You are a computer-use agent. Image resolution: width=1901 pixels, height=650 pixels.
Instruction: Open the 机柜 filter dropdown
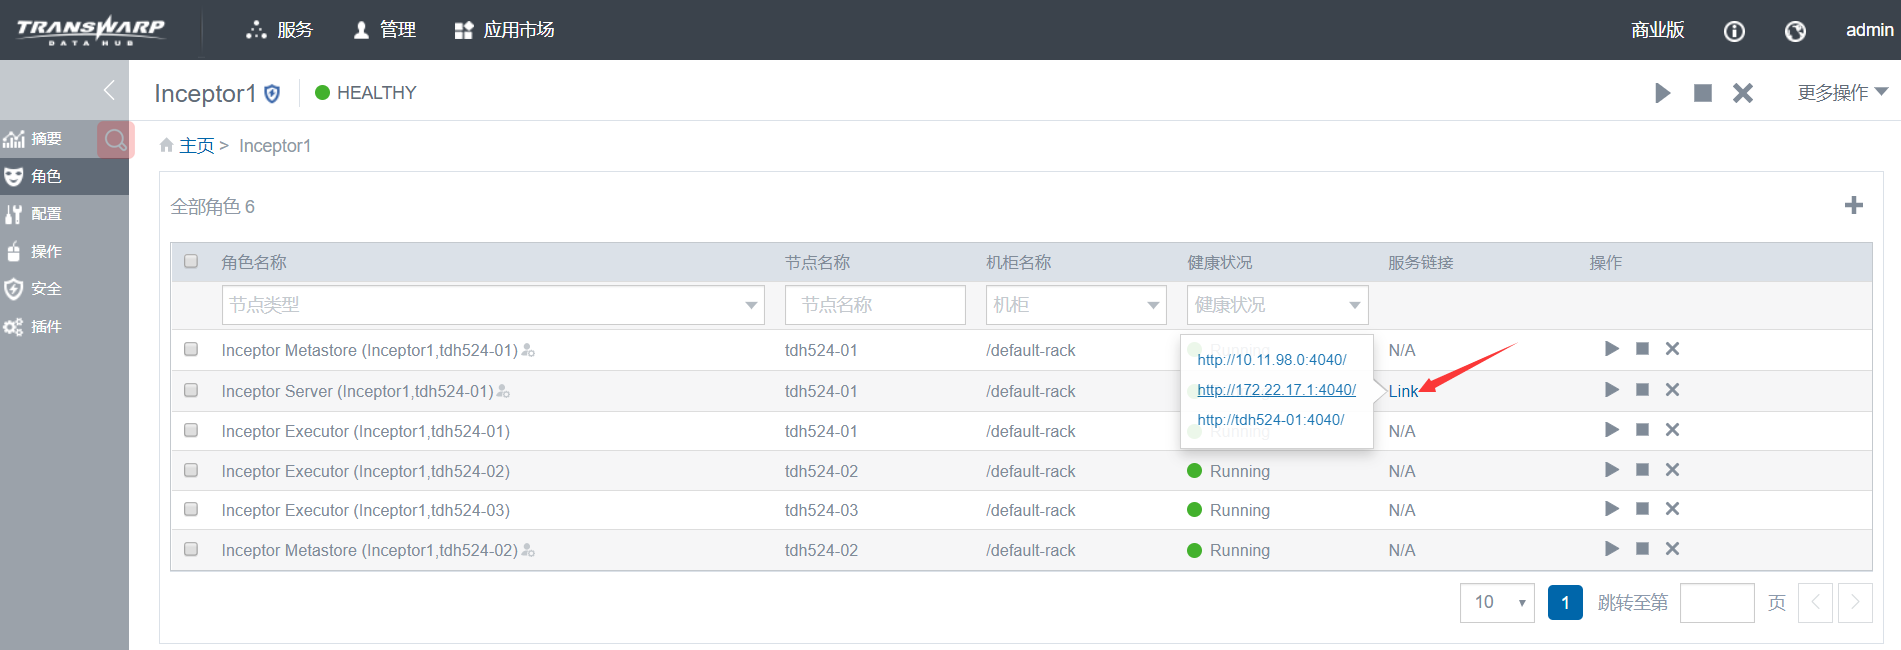click(x=1076, y=305)
